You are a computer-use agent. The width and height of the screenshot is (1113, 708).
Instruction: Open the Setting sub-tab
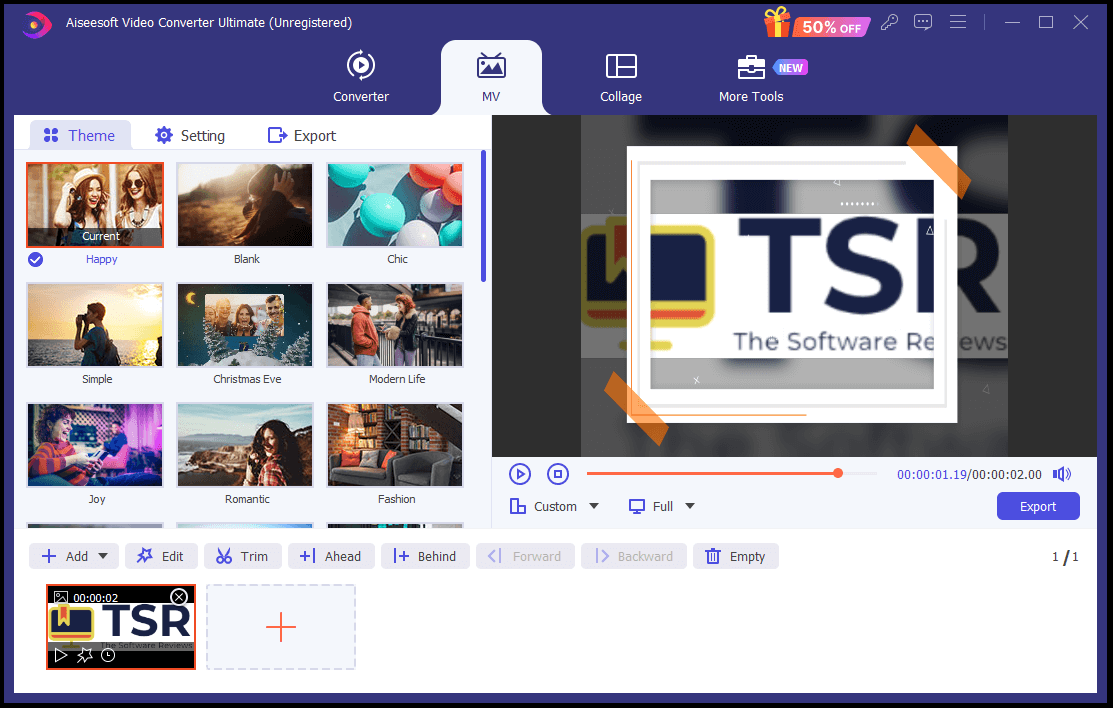pos(190,135)
